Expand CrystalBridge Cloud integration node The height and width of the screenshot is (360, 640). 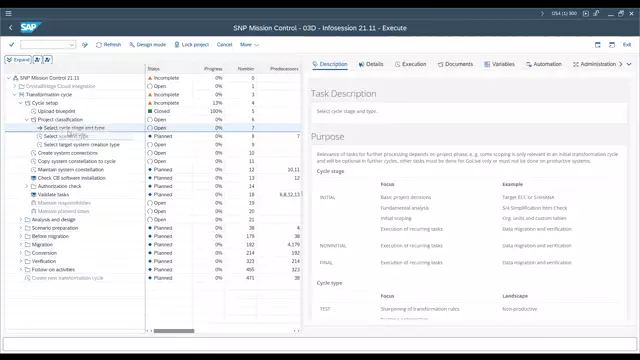point(15,86)
